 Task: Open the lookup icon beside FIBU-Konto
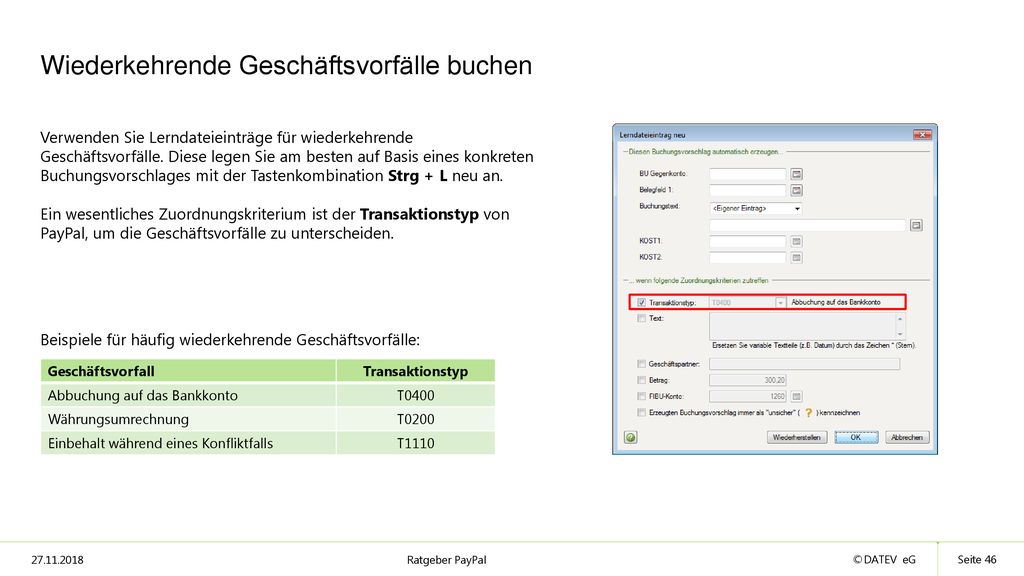tap(796, 396)
